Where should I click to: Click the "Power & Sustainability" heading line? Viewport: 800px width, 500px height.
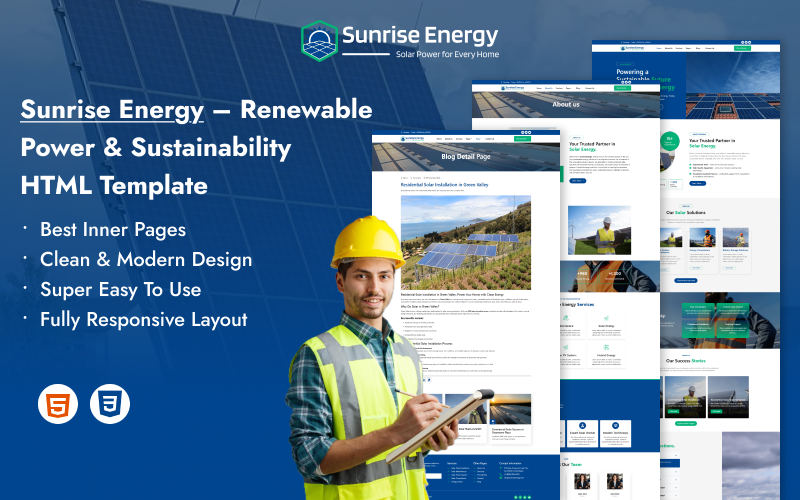pyautogui.click(x=156, y=147)
